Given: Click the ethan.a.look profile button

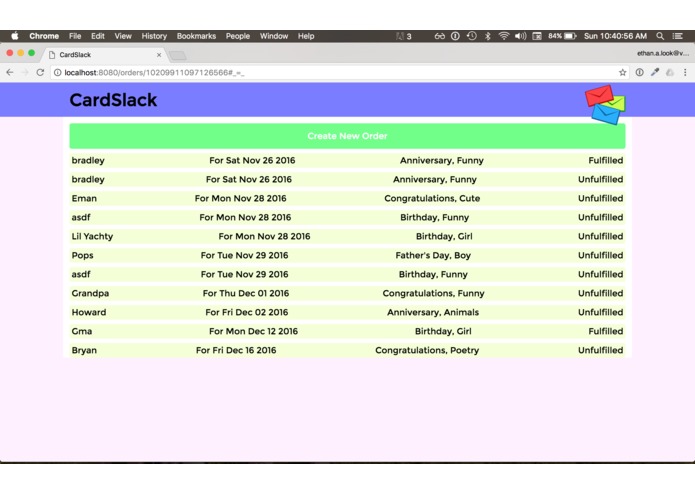Looking at the screenshot, I should click(663, 53).
